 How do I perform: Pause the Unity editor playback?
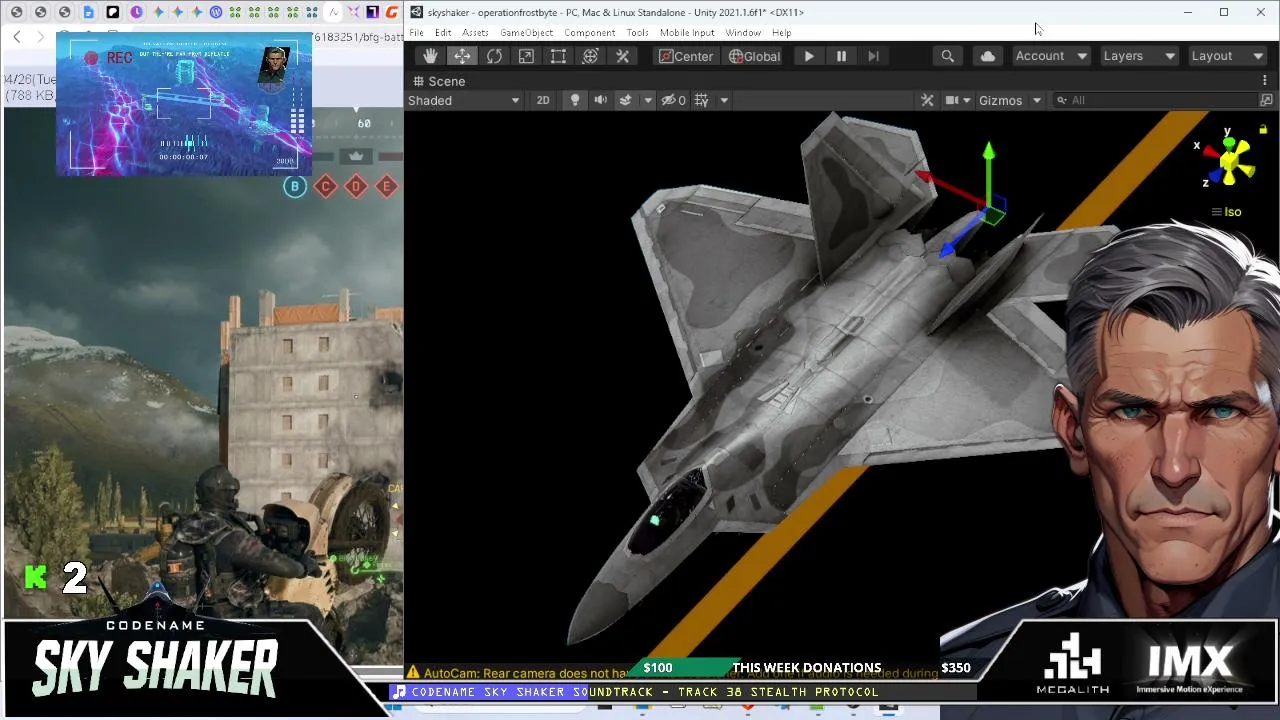[x=841, y=56]
